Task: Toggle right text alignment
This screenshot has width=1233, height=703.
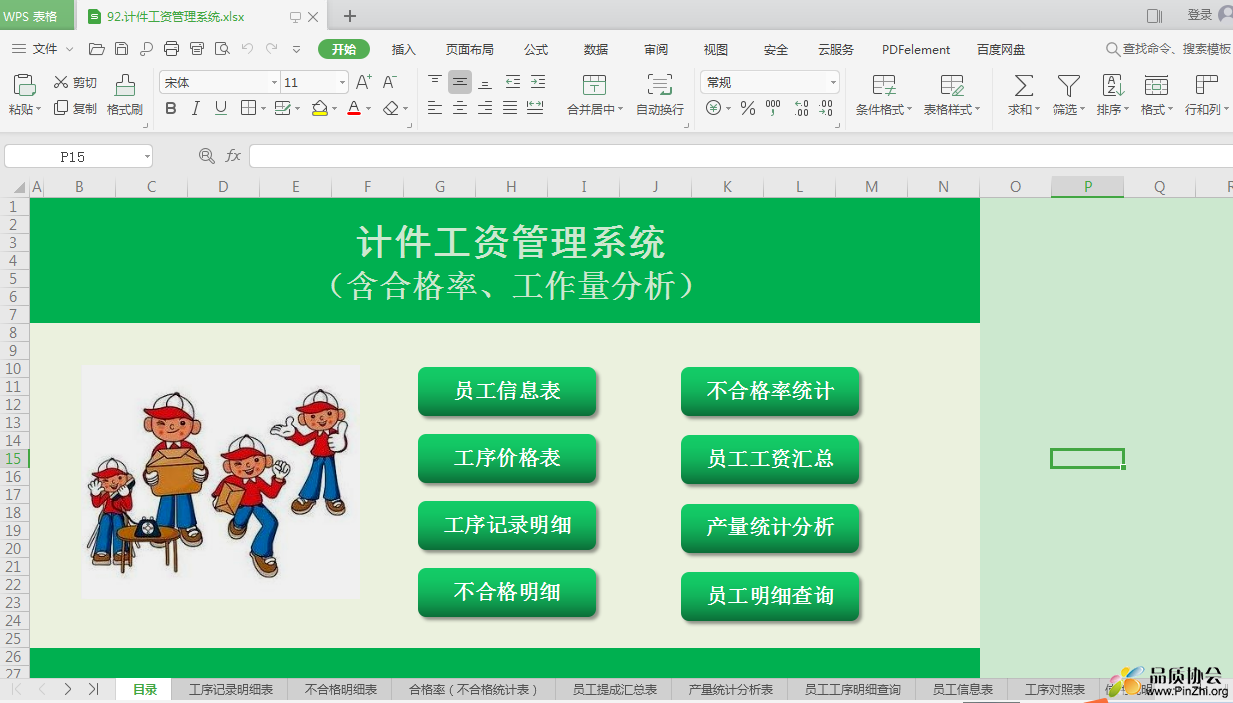Action: point(485,108)
